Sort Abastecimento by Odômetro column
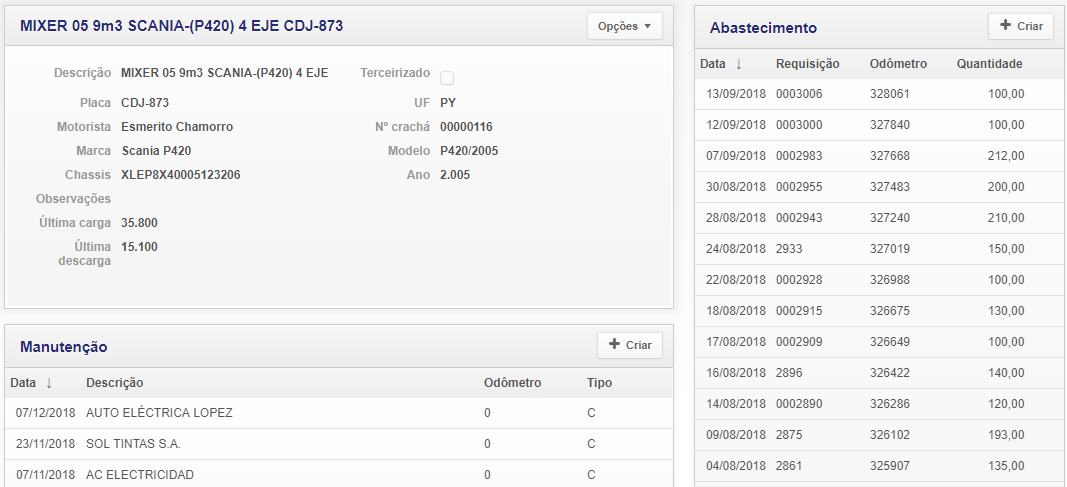 (x=898, y=64)
